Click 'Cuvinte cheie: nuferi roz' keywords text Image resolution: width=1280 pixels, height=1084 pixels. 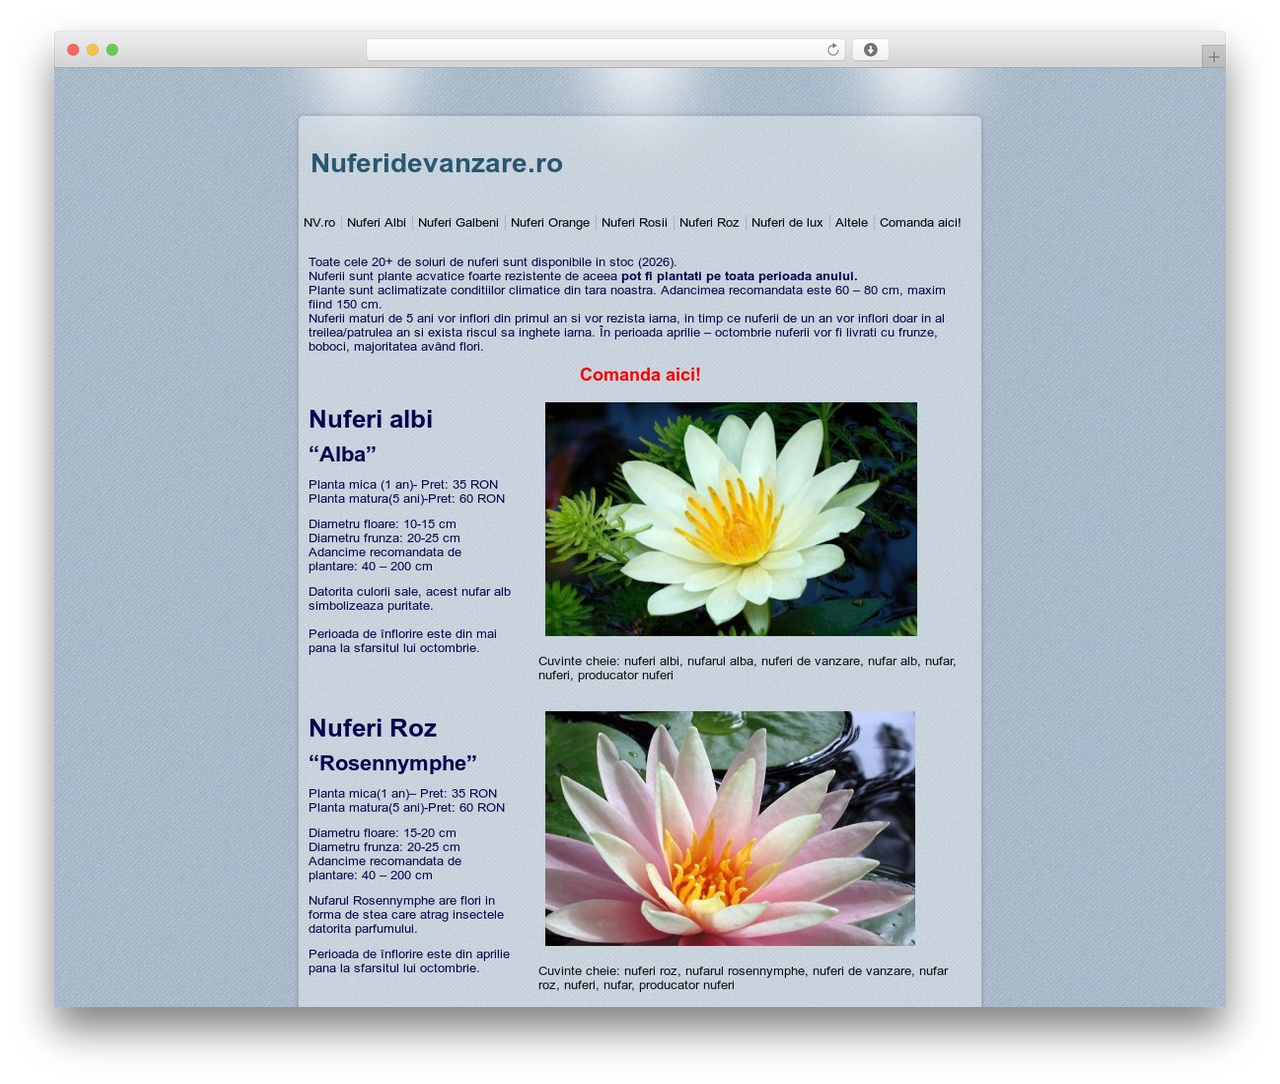tap(743, 978)
